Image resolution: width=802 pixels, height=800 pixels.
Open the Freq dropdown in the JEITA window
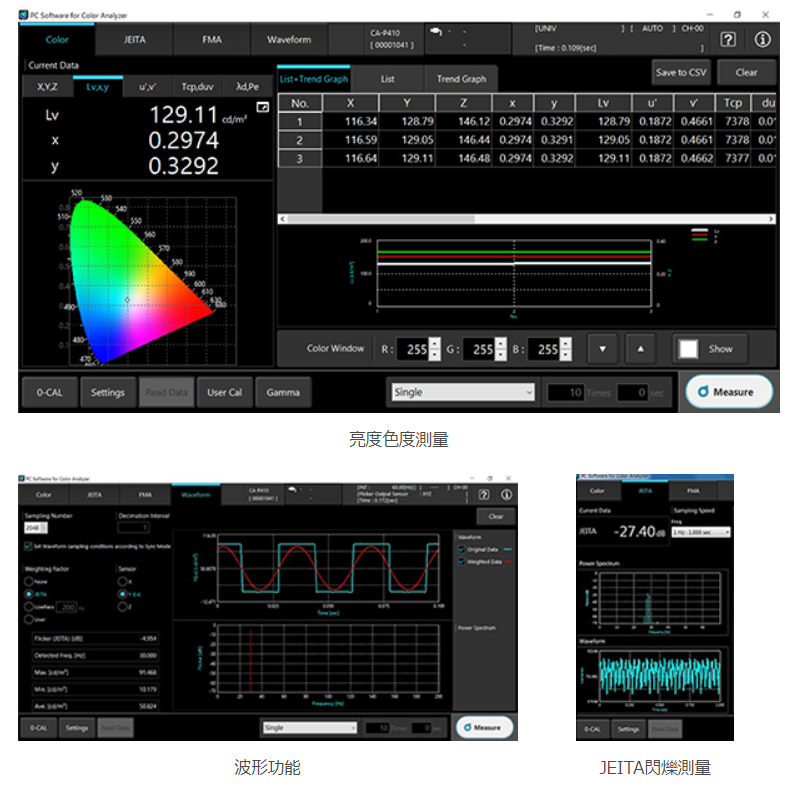click(701, 532)
